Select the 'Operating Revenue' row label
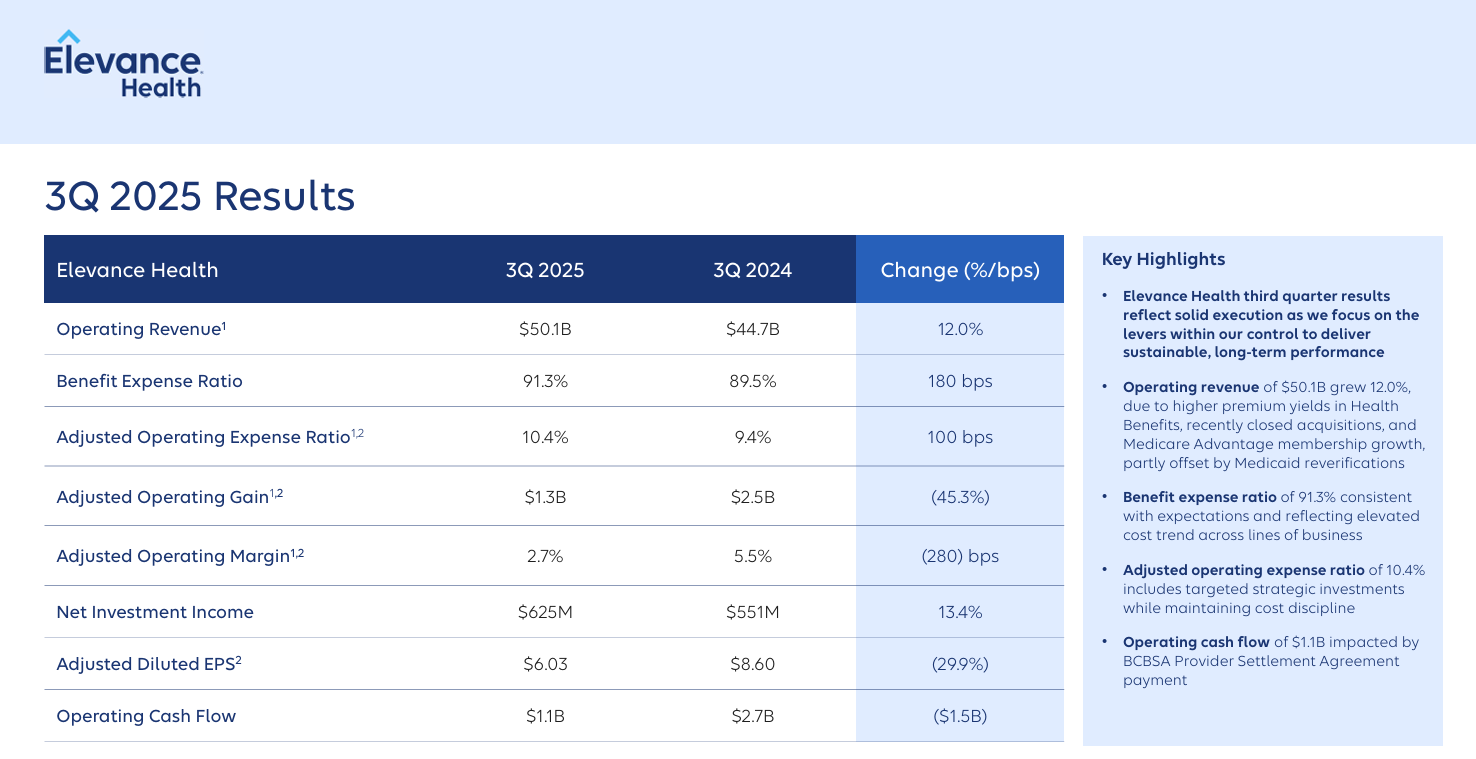 [141, 329]
